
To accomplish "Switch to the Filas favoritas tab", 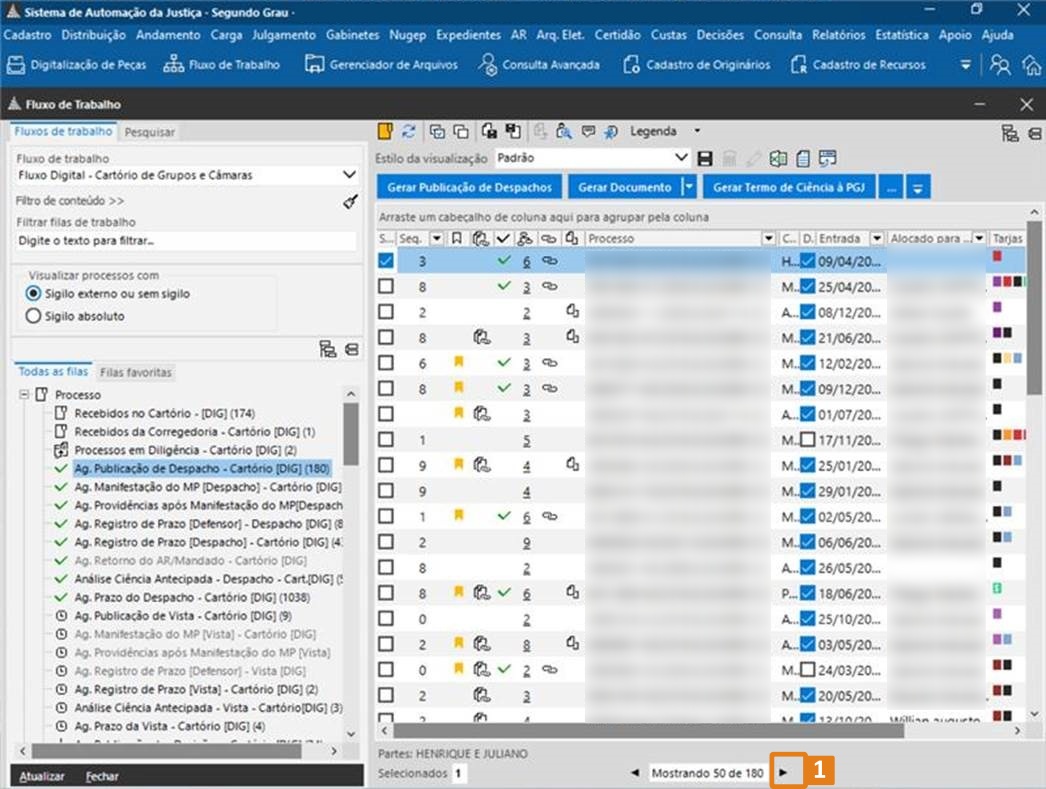I will click(x=136, y=373).
